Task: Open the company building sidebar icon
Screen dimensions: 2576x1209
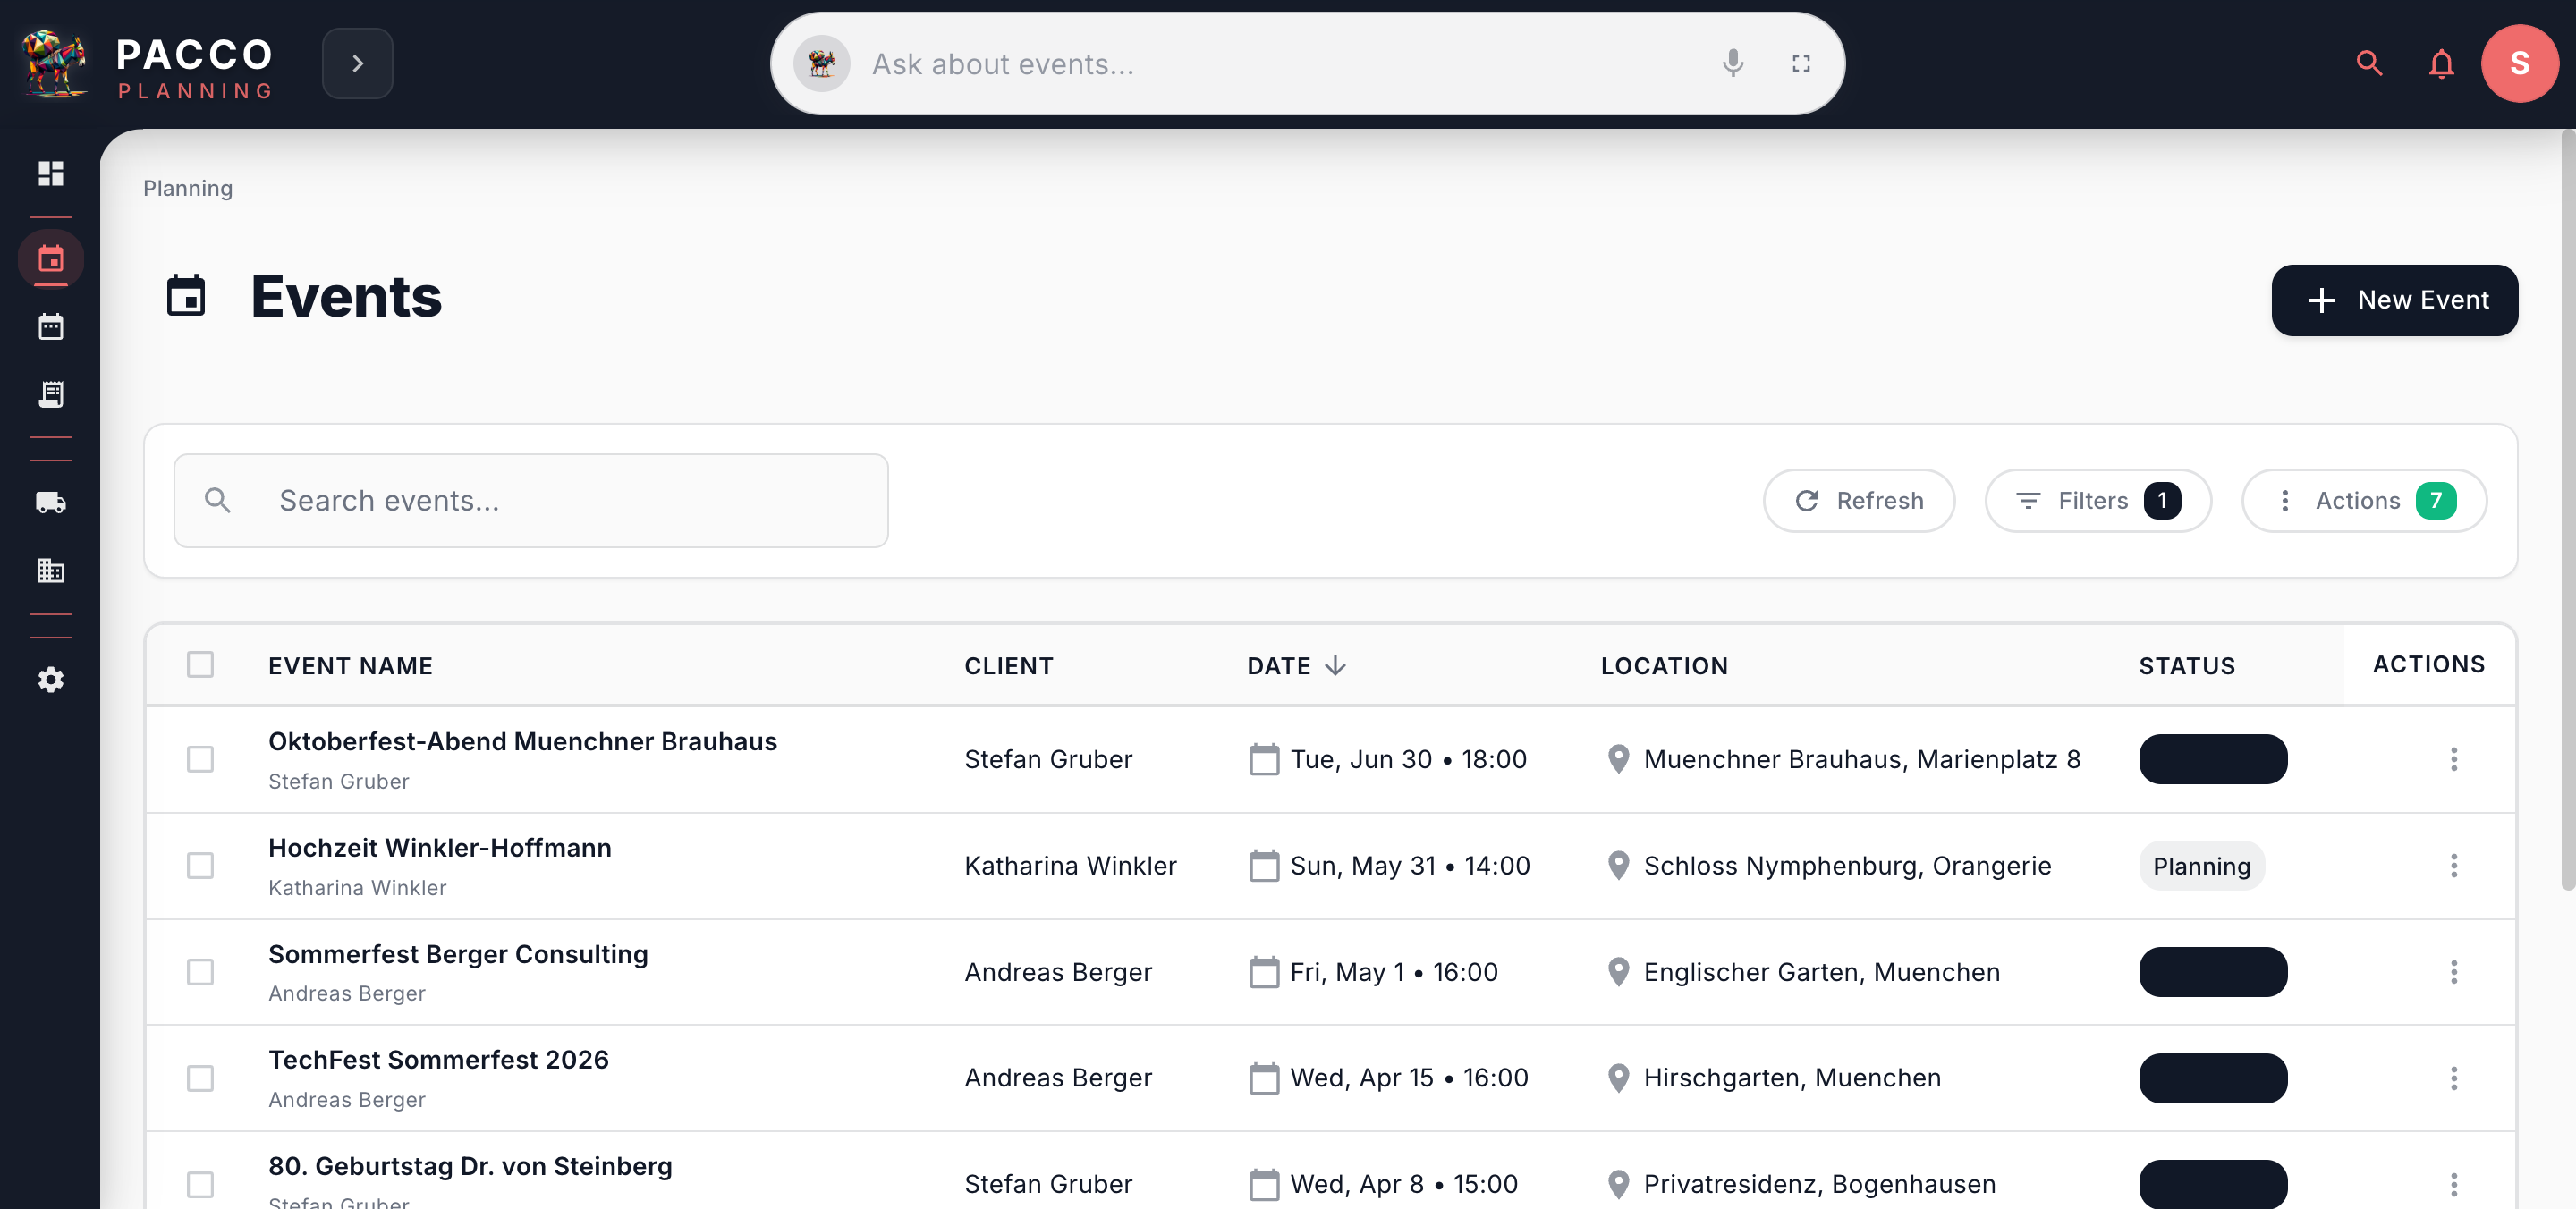Action: [51, 570]
